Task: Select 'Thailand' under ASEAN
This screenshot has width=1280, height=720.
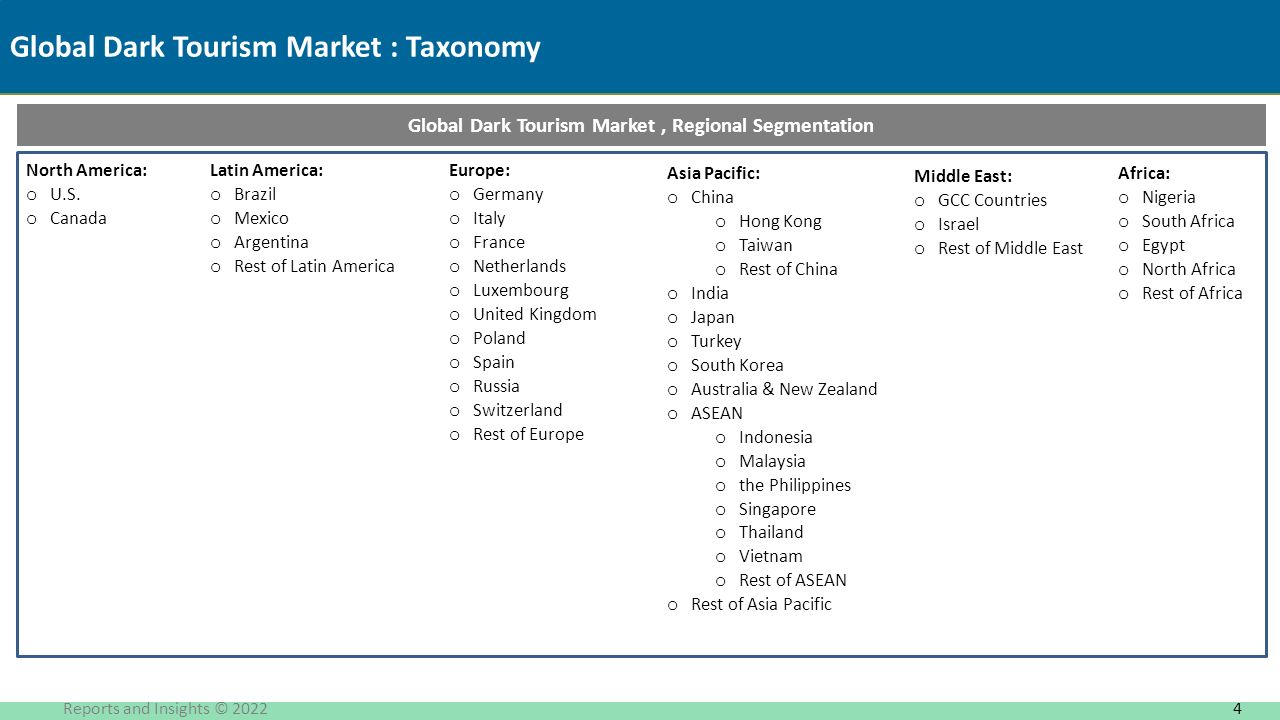Action: click(x=771, y=532)
